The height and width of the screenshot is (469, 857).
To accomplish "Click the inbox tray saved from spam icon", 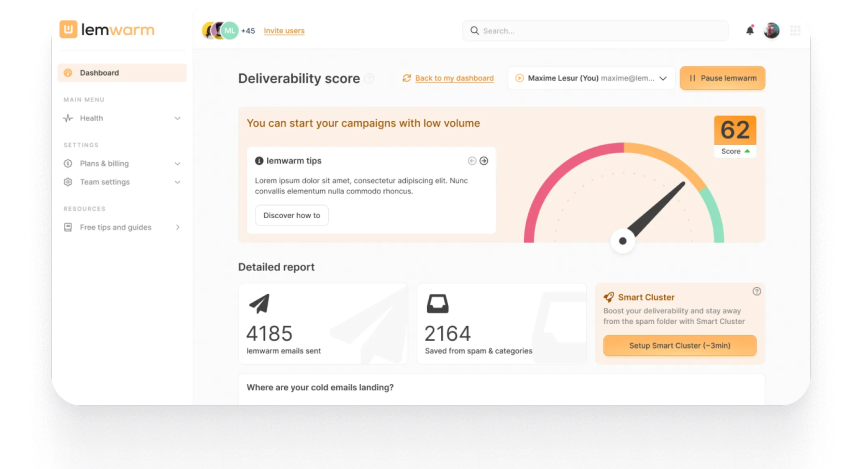I will tap(437, 303).
